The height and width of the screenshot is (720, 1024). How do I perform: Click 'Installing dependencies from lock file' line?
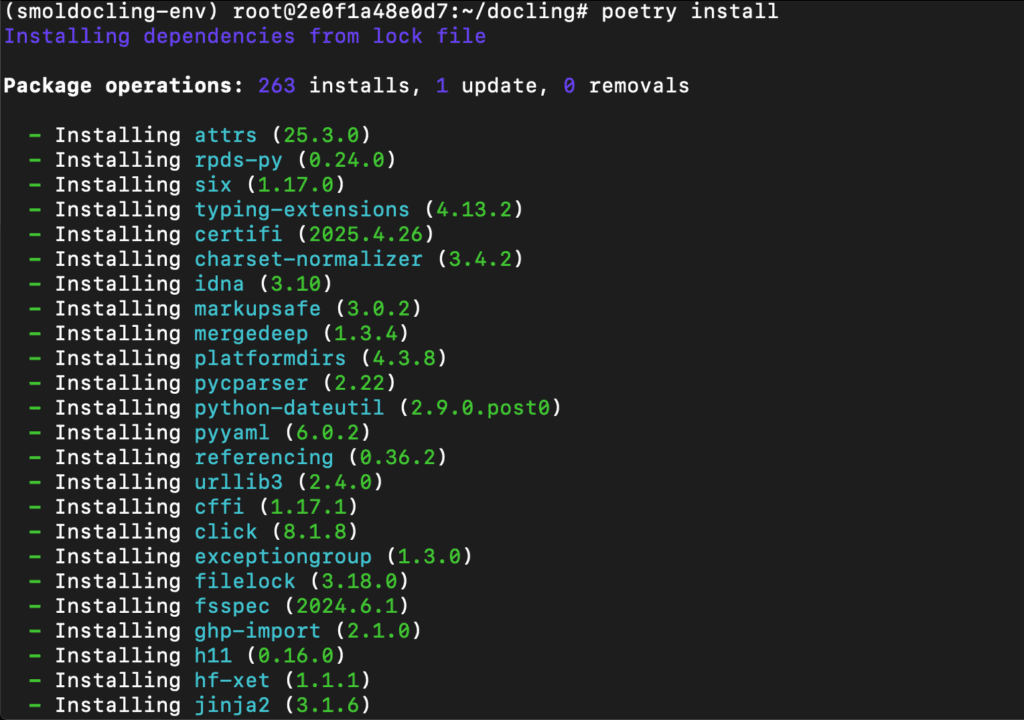pos(245,36)
